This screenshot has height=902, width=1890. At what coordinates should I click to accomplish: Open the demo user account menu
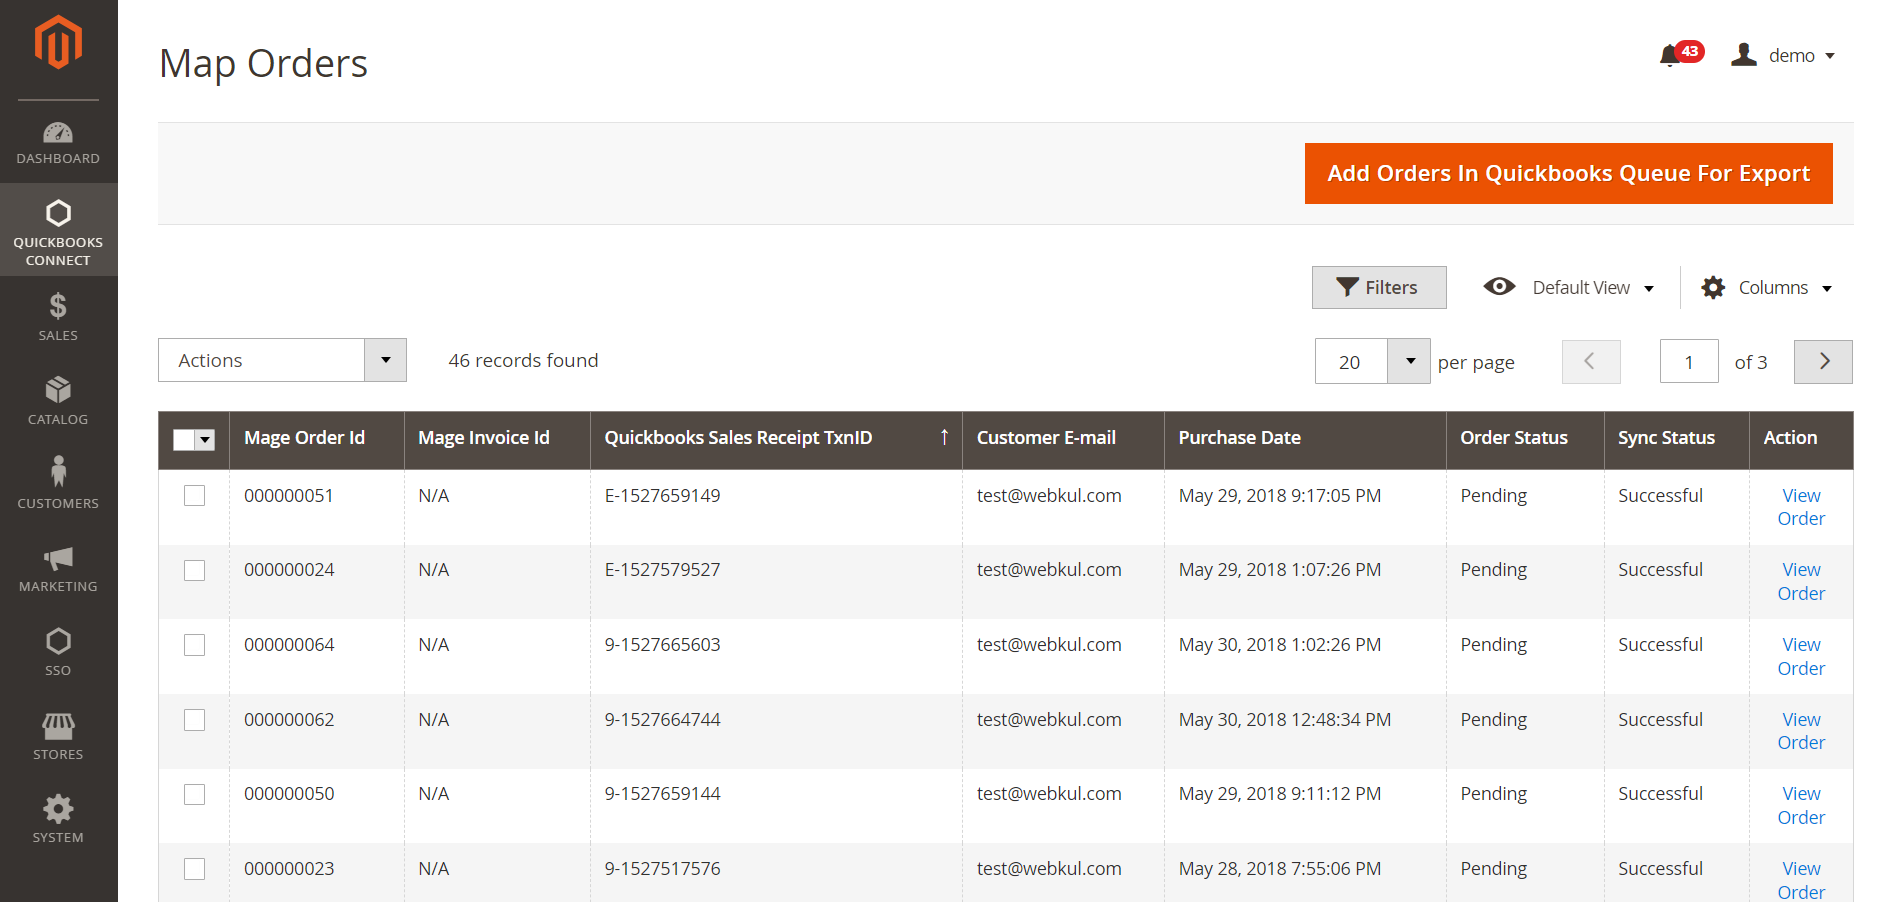coord(1787,55)
